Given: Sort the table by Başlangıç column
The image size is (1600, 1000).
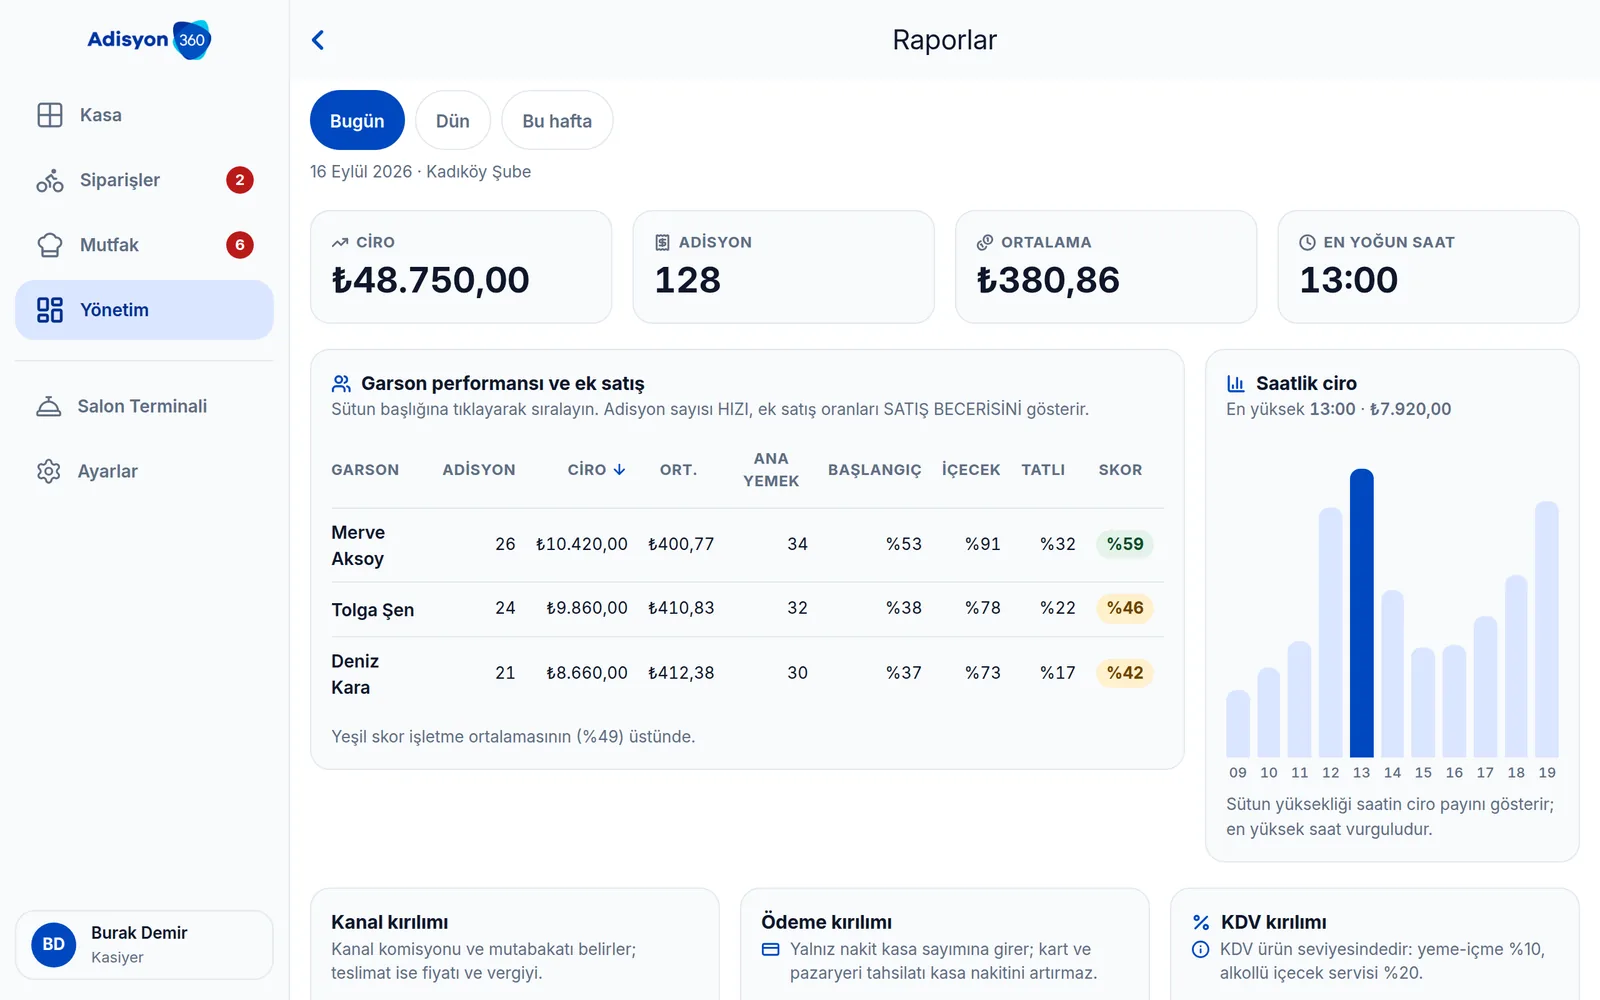Looking at the screenshot, I should 875,470.
